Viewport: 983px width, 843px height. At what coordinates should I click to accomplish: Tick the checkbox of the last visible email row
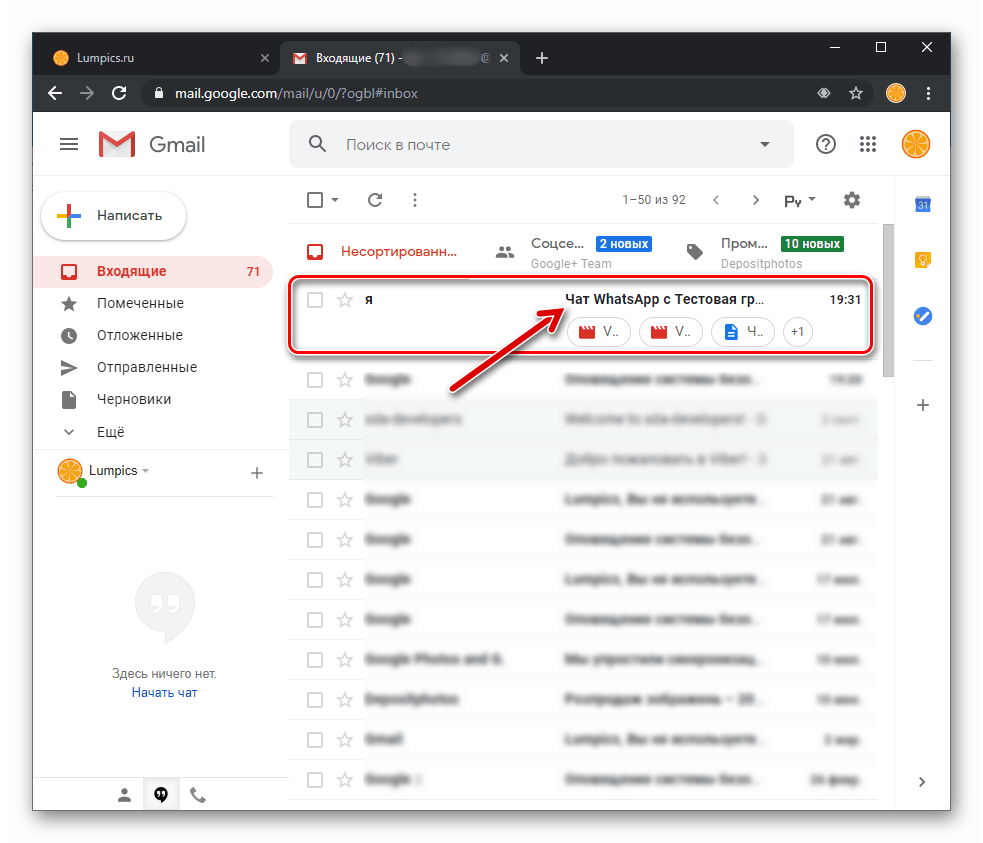[x=315, y=780]
